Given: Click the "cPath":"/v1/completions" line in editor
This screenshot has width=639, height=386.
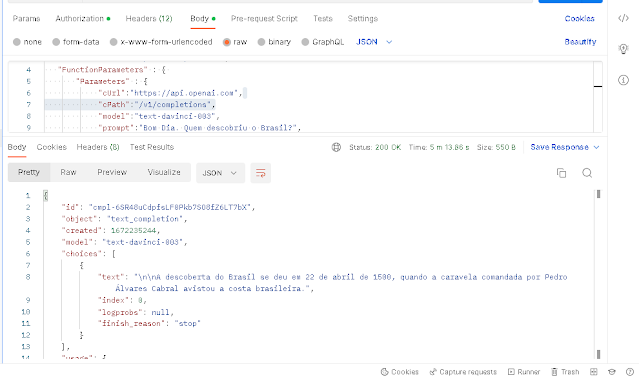Looking at the screenshot, I should tap(157, 105).
